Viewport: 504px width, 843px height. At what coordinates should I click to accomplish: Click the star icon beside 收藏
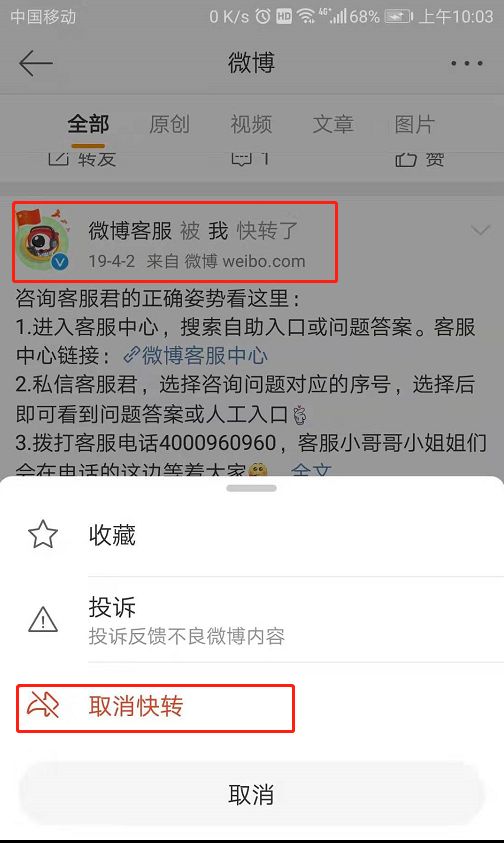[x=43, y=534]
